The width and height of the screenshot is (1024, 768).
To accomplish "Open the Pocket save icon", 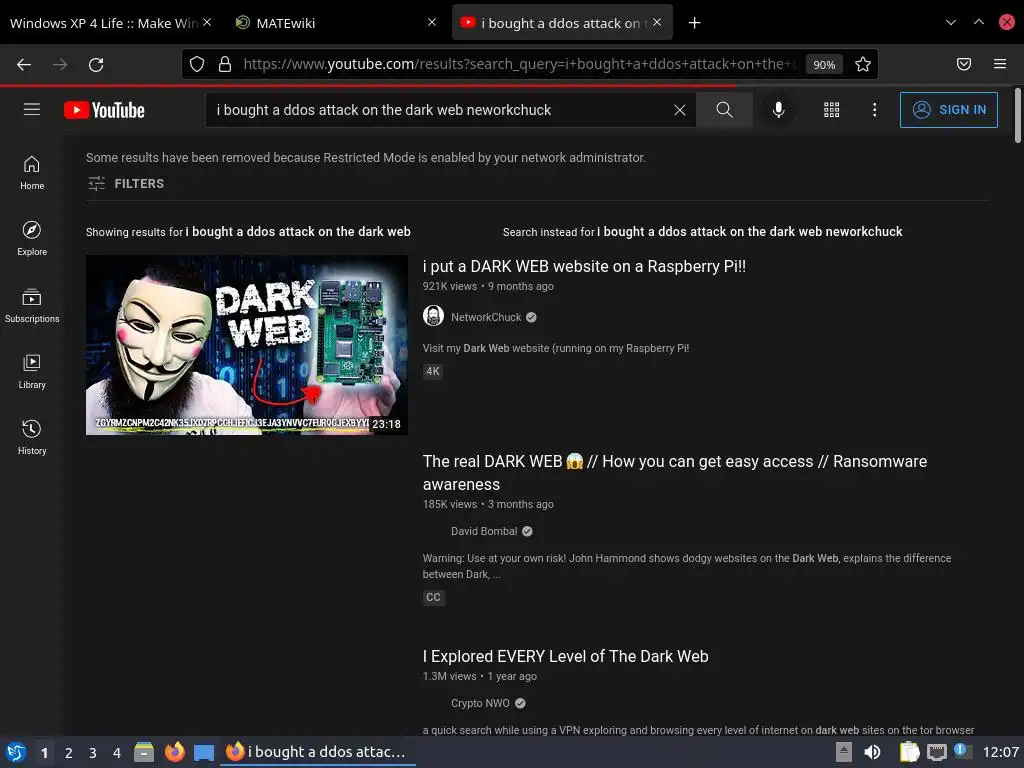I will click(x=963, y=64).
